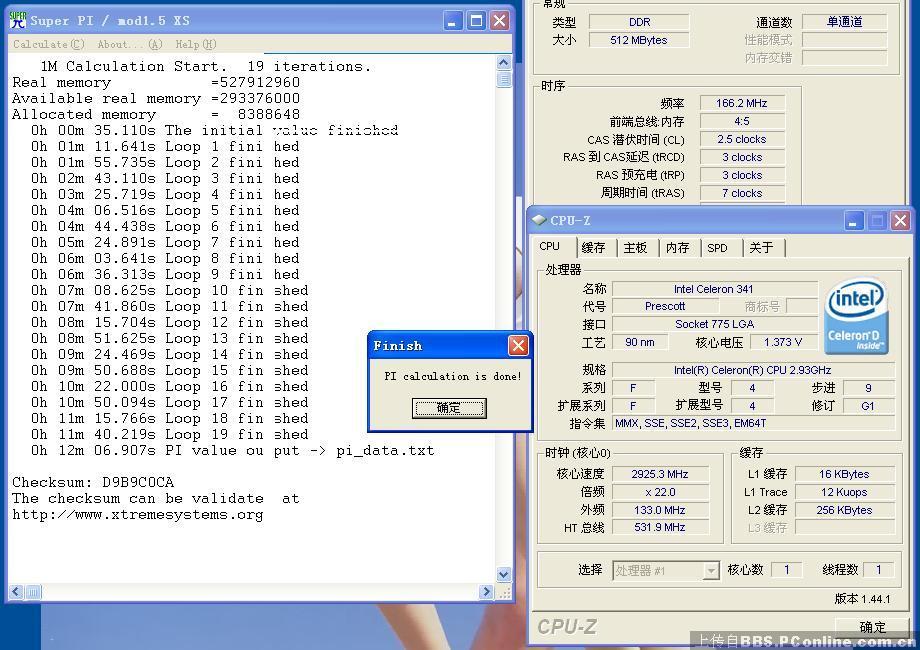Click the 线程数 value field showing 1
Viewport: 920px width, 650px height.
click(878, 570)
